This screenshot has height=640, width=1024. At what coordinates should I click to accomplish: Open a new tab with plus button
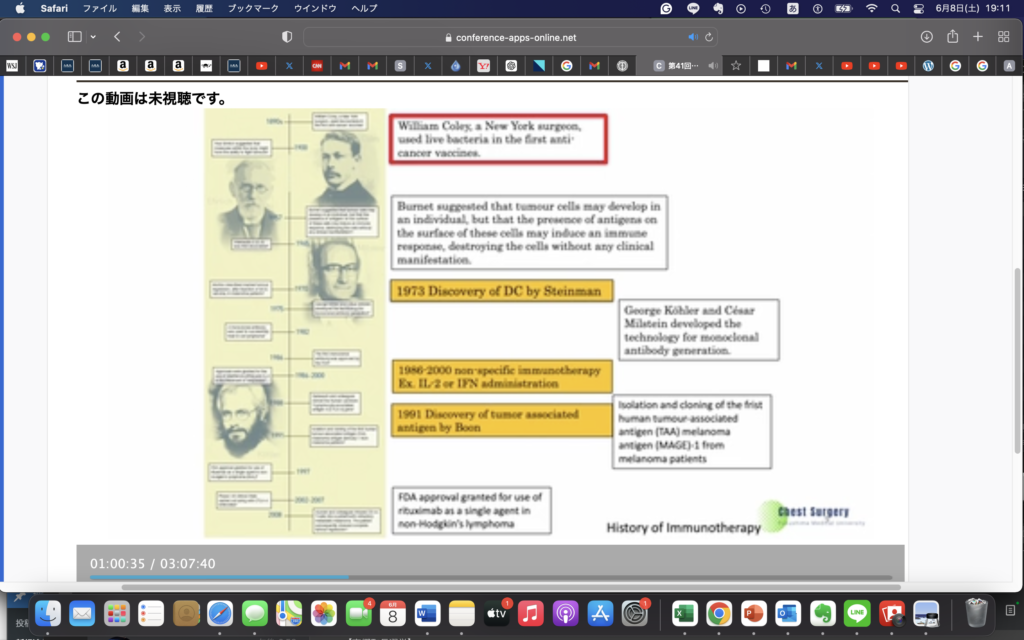click(978, 37)
